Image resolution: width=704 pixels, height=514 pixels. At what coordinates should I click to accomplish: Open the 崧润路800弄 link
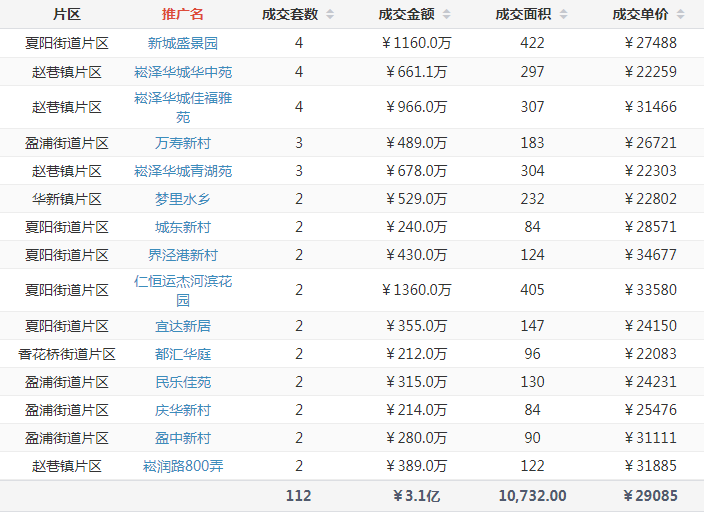pos(183,466)
